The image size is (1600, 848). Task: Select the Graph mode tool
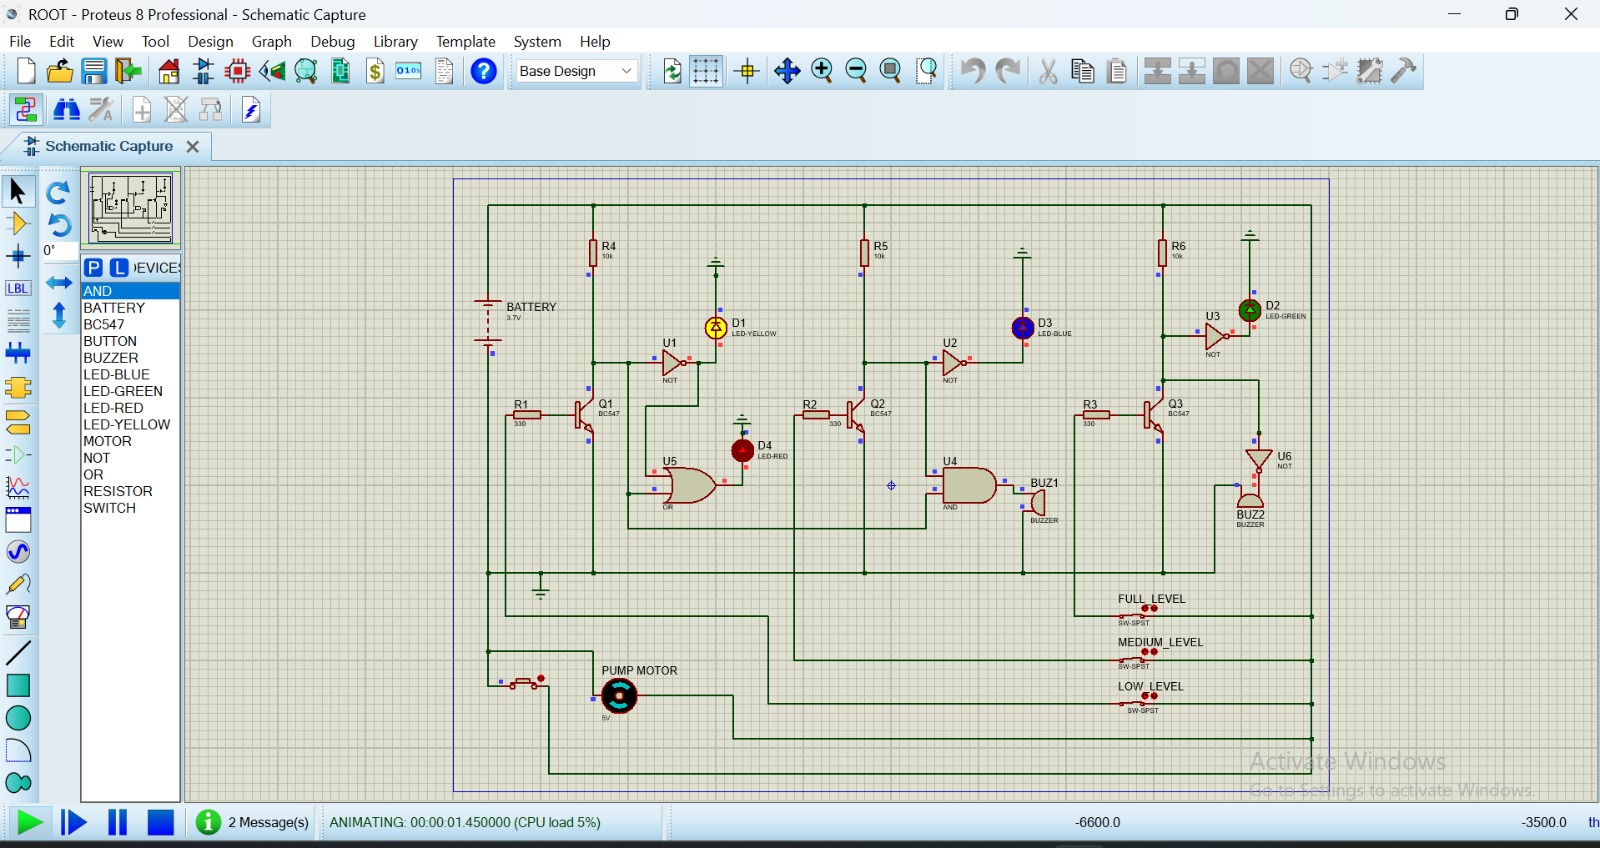(18, 487)
